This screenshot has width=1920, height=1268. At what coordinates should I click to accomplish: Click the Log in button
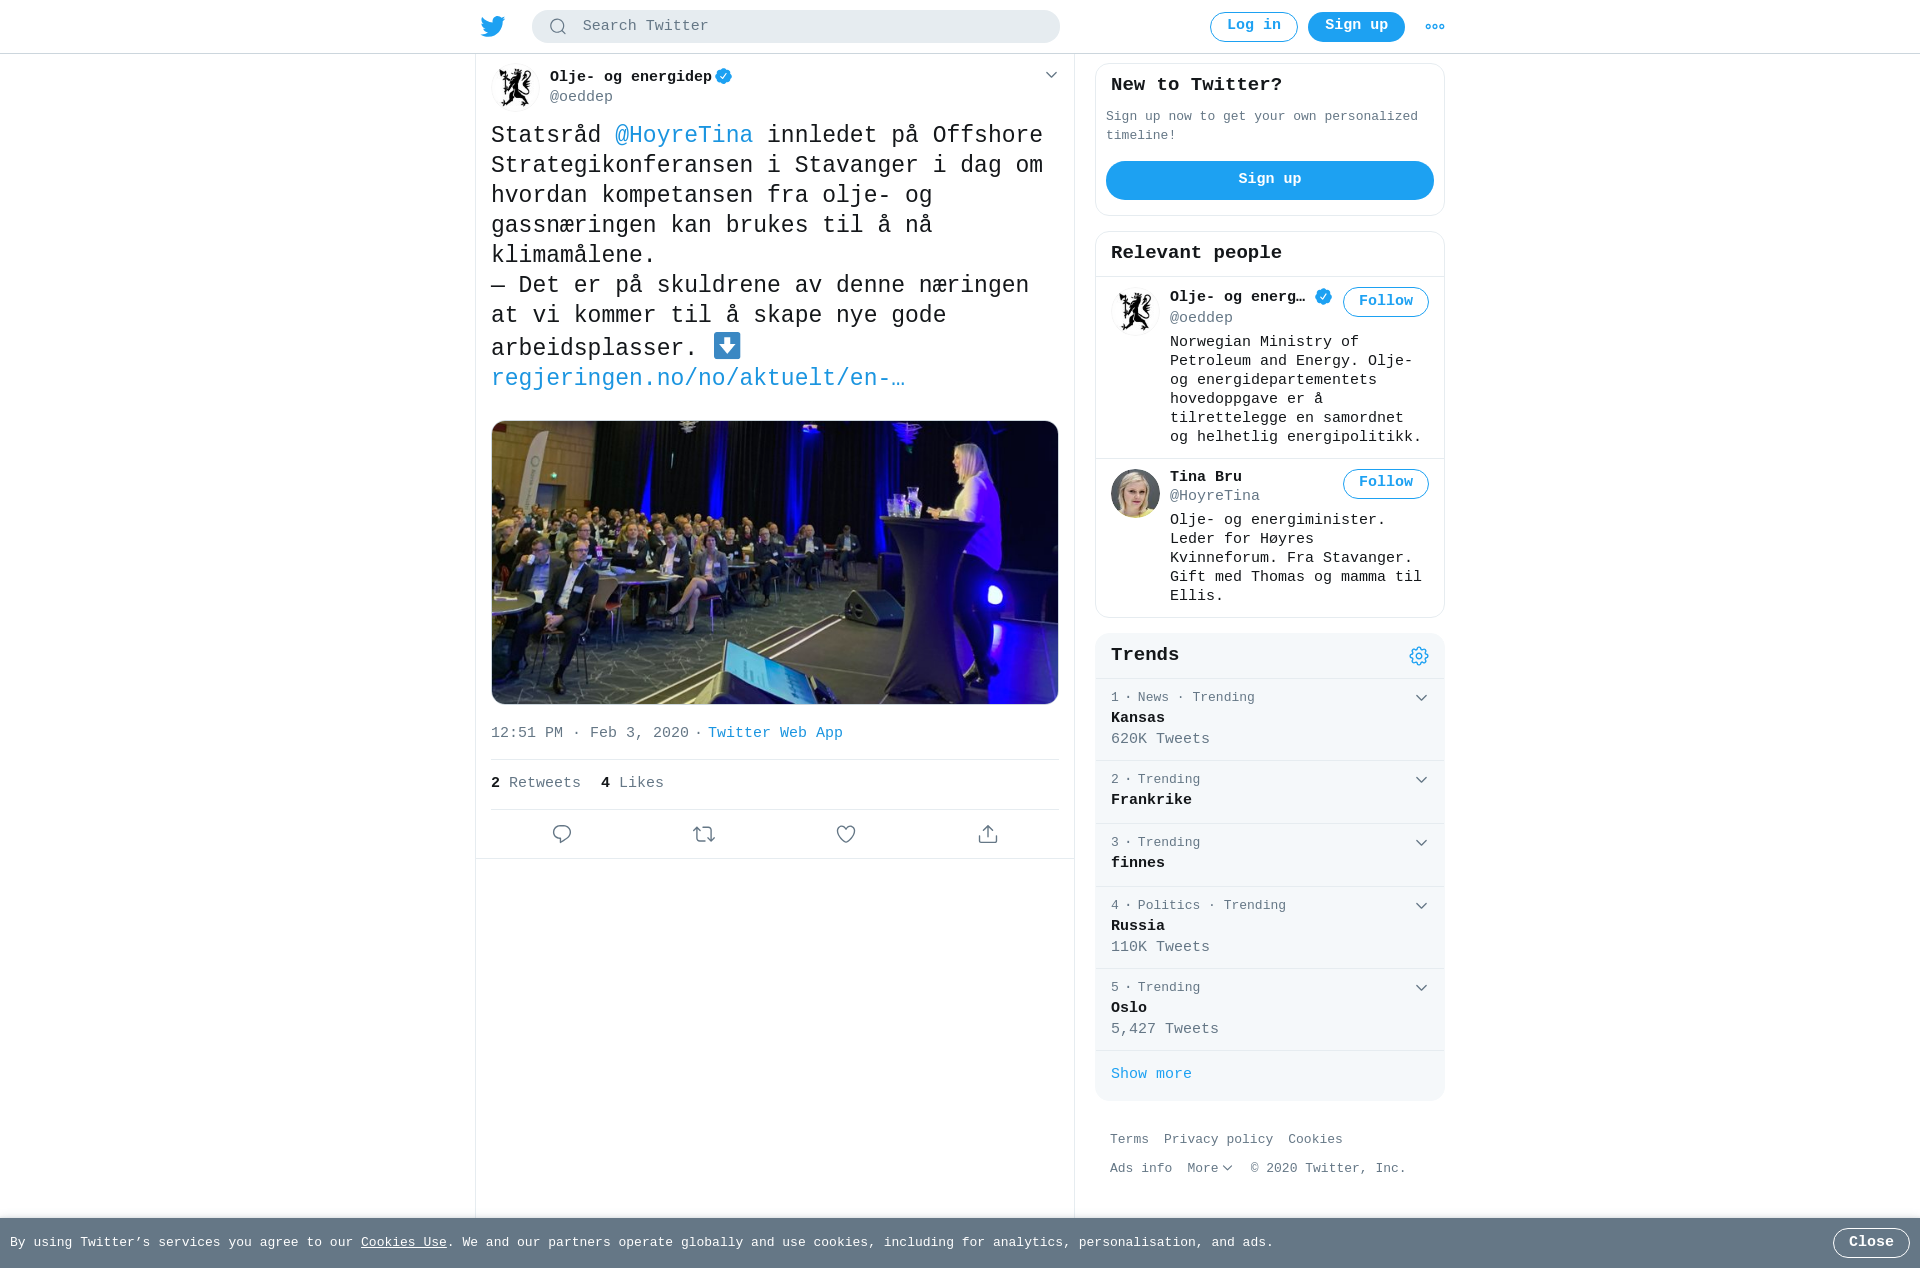pos(1253,27)
